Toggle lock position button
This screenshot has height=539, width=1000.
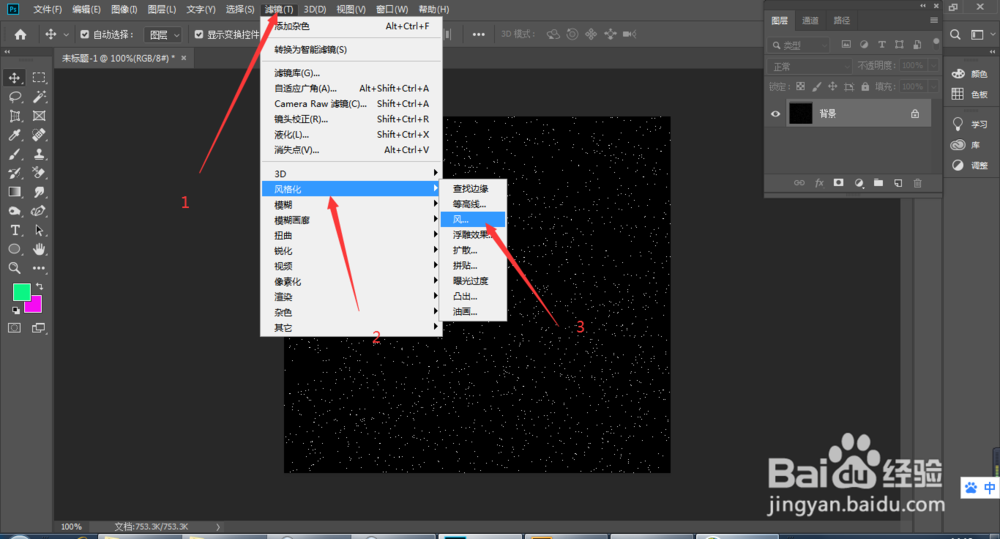click(832, 87)
